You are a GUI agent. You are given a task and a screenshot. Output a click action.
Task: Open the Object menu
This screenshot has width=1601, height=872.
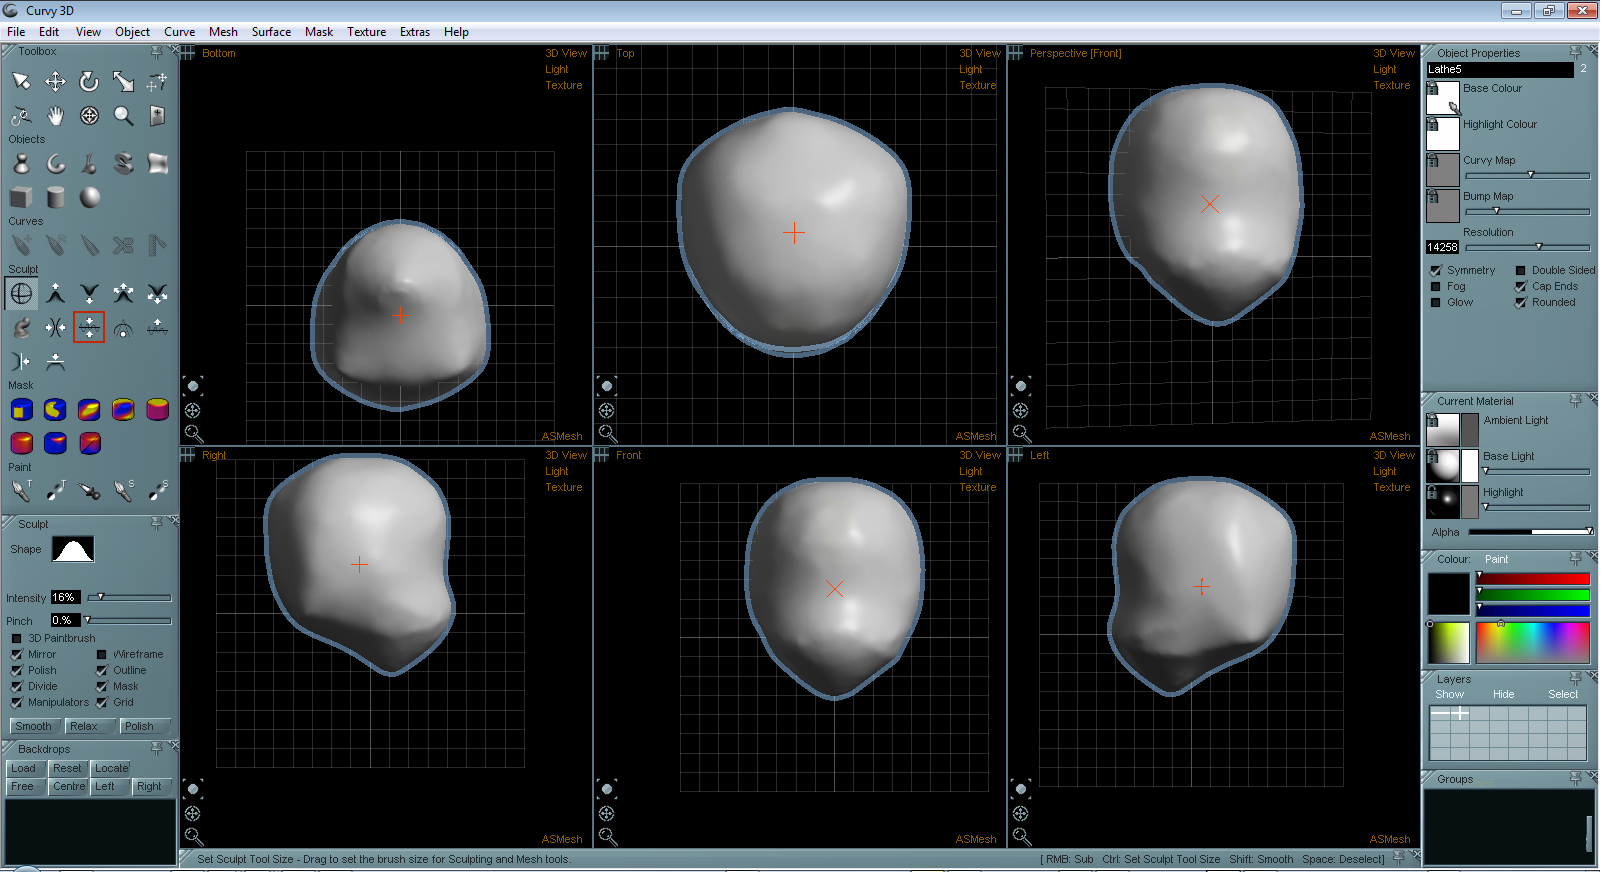[132, 32]
